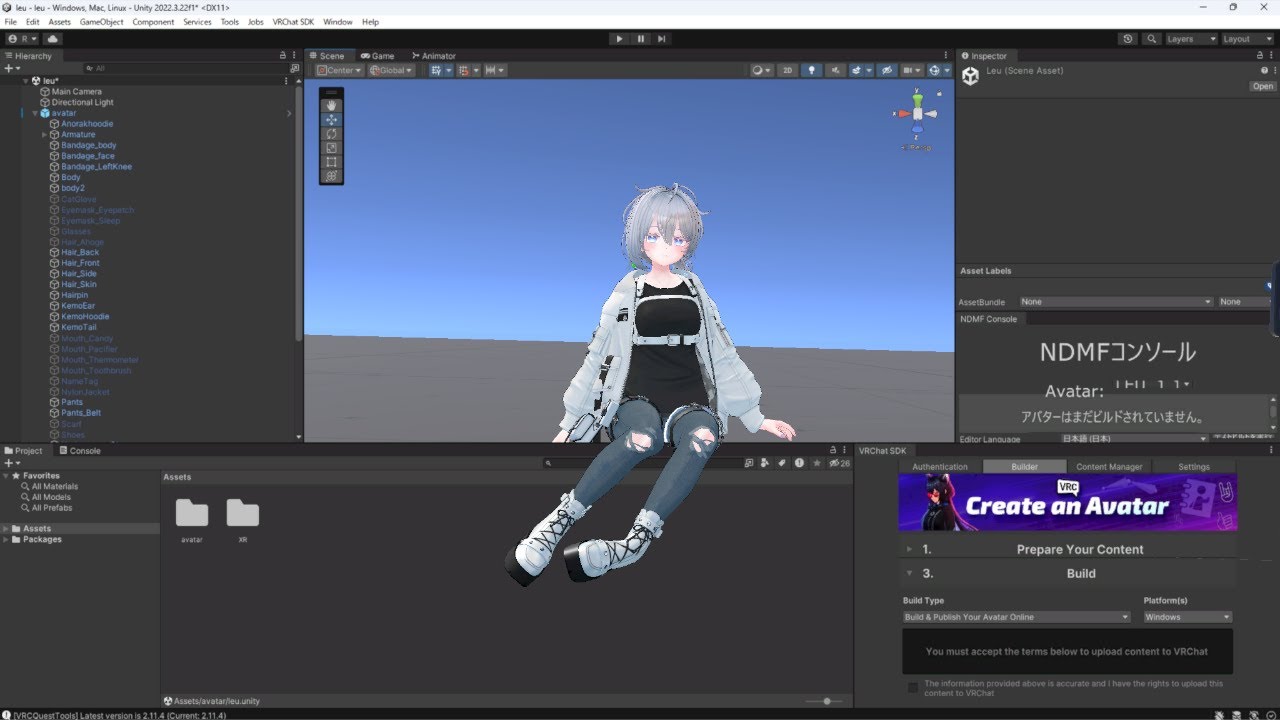
Task: Click the Step frame button
Action: click(662, 39)
